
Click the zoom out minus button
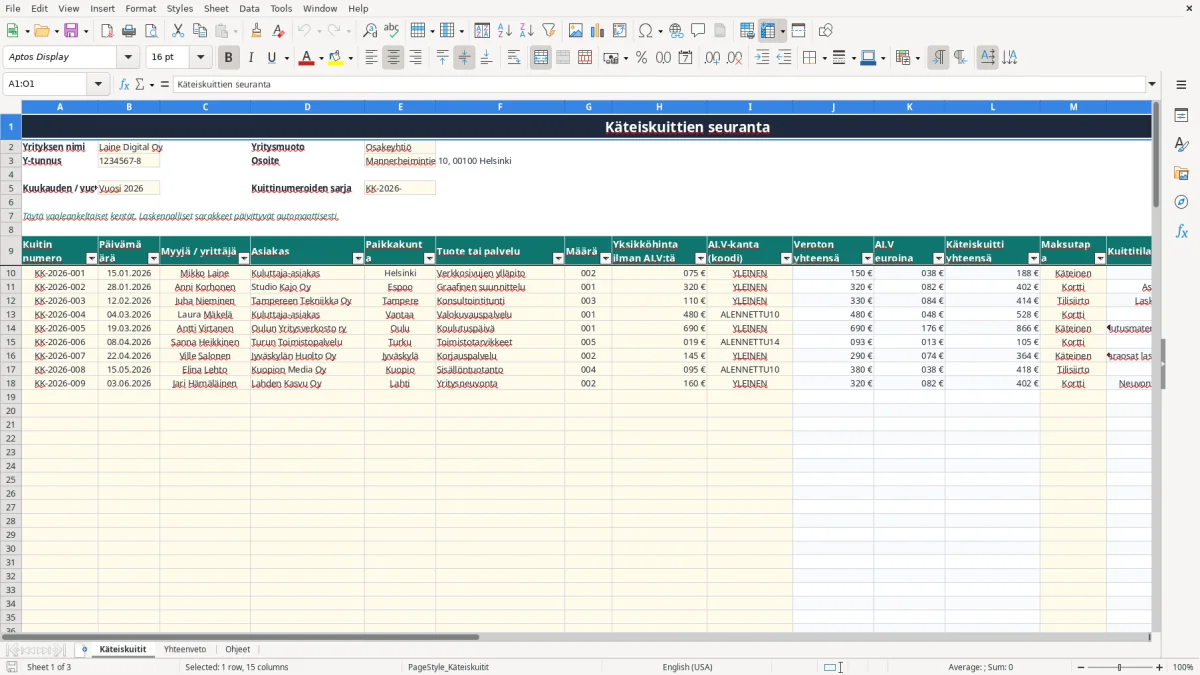(x=1082, y=667)
